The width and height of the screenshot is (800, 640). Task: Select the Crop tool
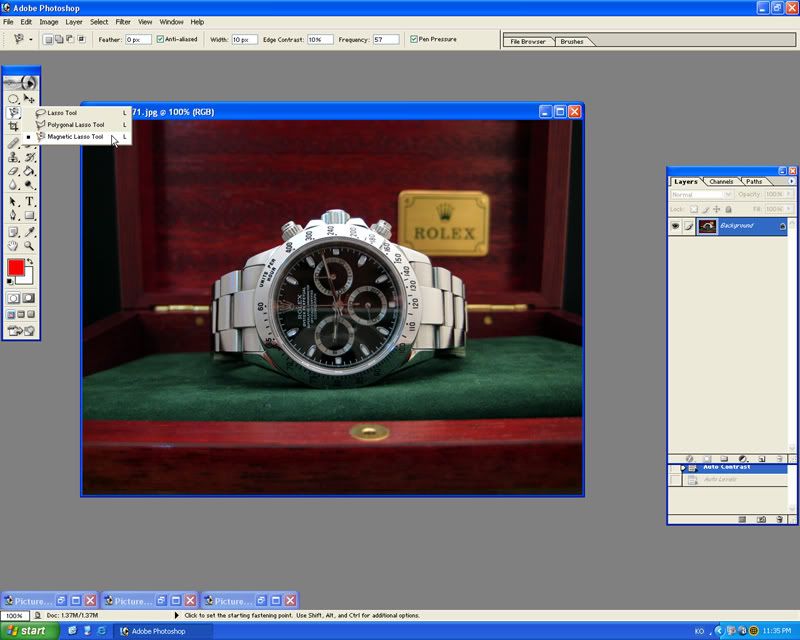pos(13,126)
